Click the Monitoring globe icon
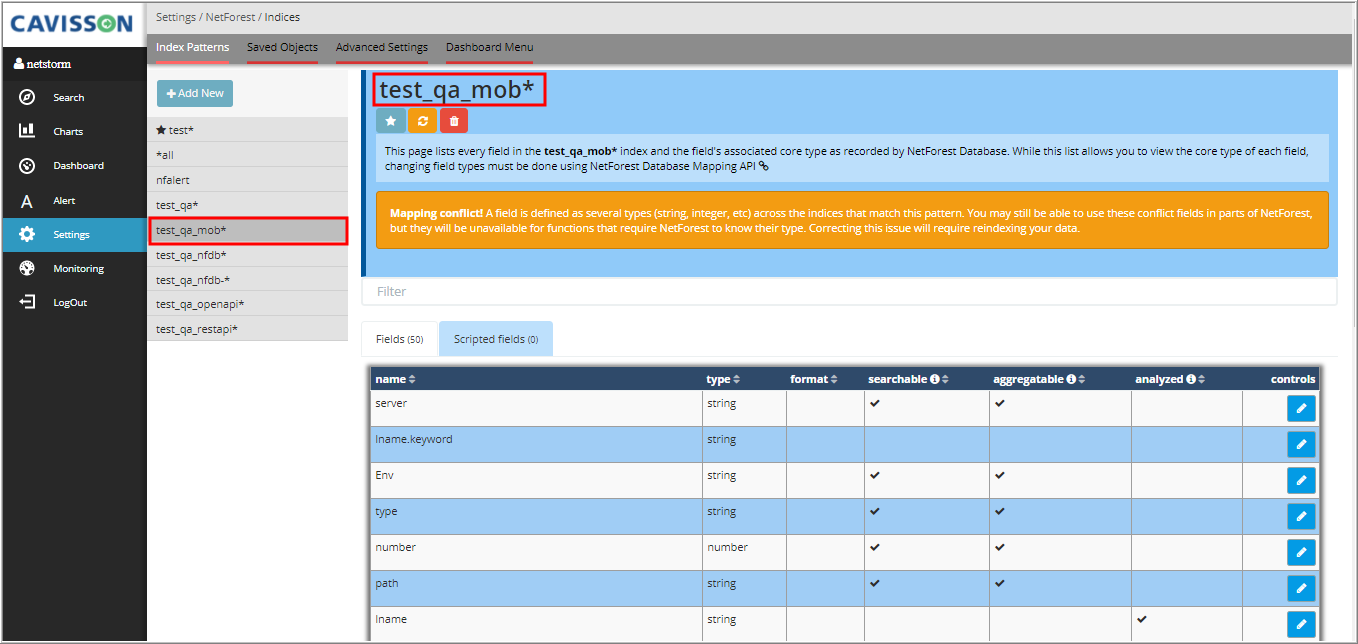The image size is (1358, 644). [28, 268]
